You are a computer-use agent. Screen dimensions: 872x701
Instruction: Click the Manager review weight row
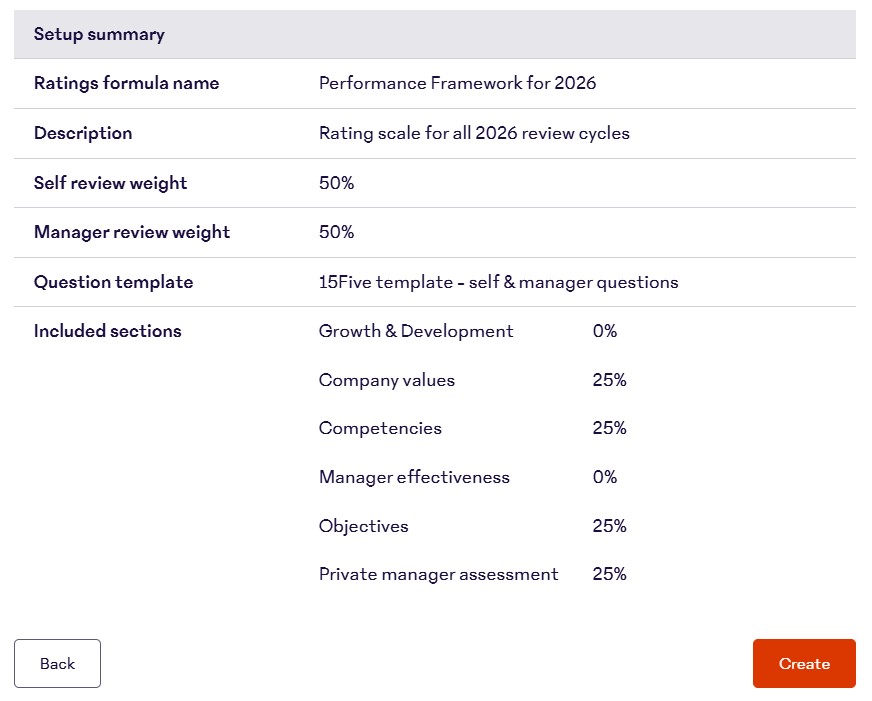tap(133, 232)
